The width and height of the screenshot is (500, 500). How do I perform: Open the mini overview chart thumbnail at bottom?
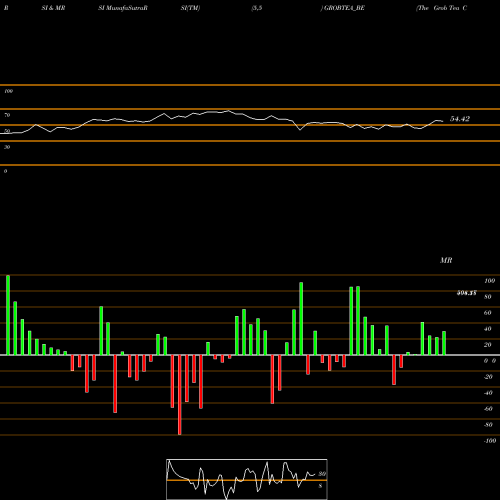(x=247, y=479)
